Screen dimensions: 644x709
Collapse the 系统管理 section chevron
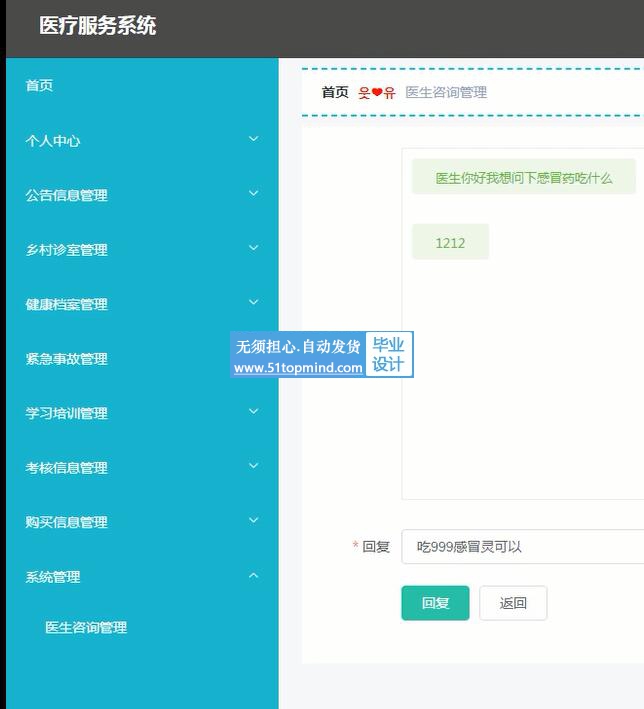click(254, 575)
